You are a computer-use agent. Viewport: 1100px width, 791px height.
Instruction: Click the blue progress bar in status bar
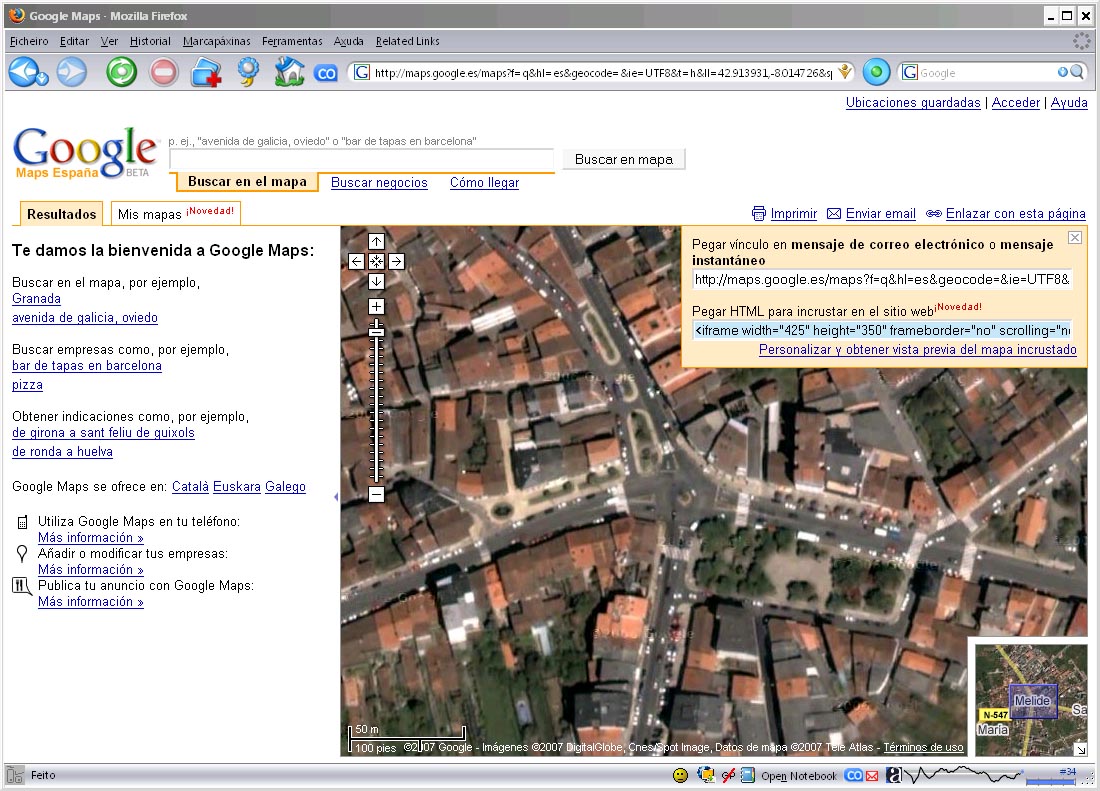[1050, 780]
